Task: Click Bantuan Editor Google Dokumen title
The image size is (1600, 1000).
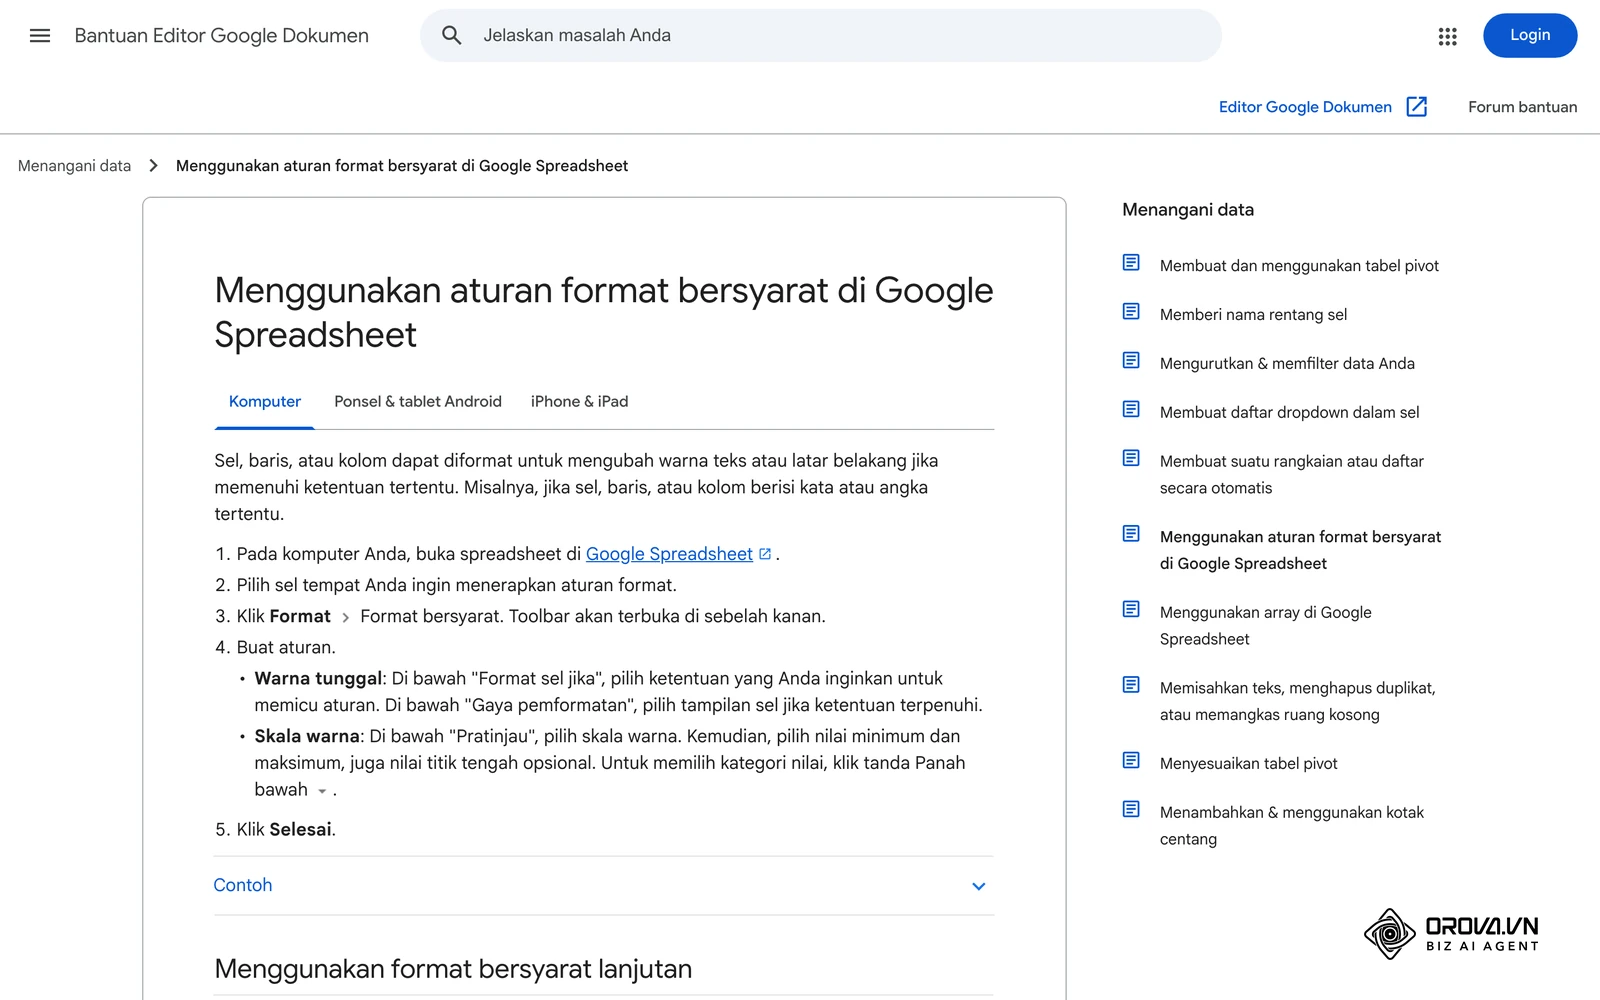Action: [222, 36]
